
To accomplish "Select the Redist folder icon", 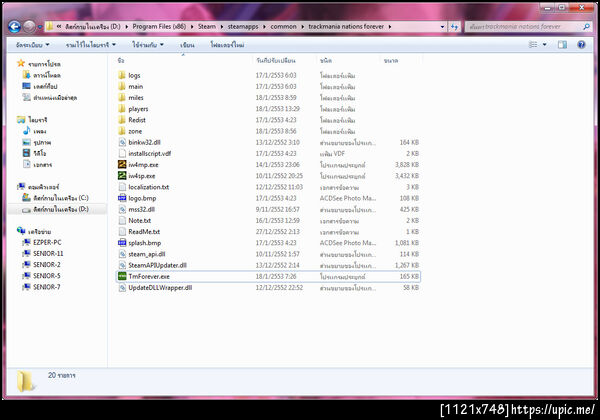I will [x=122, y=120].
